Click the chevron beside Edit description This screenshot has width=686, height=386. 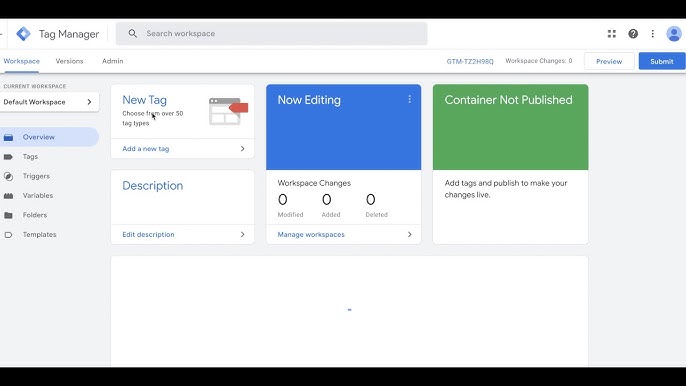[242, 235]
